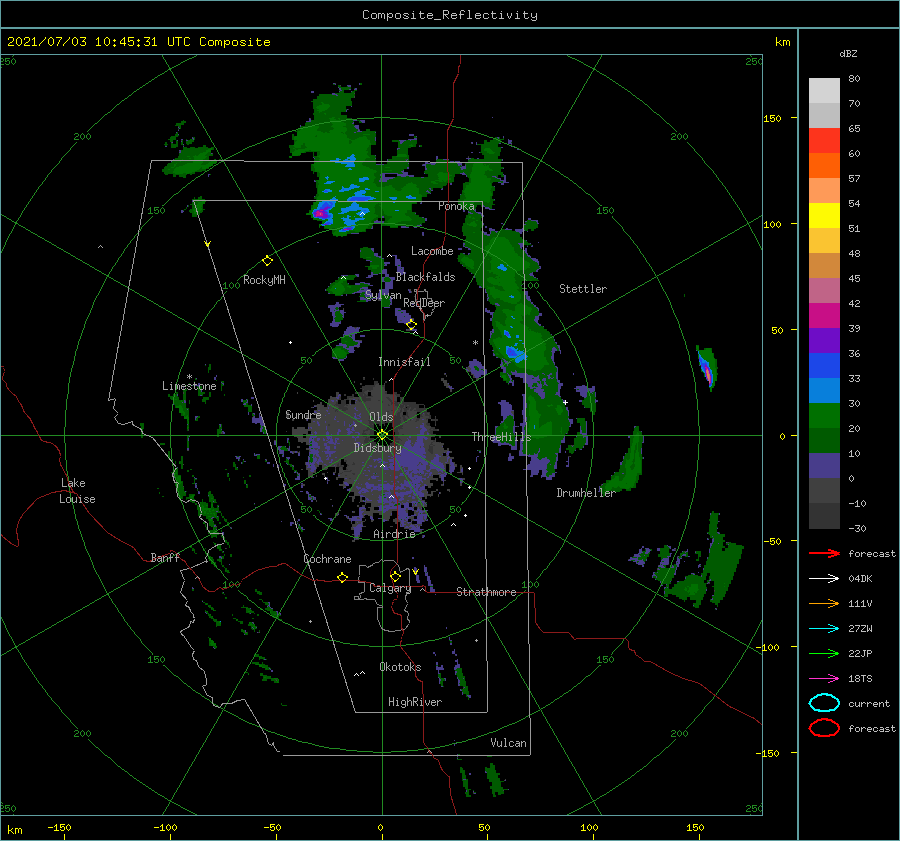Click the Lake Louise label
Viewport: 900px width, 841px height.
click(77, 491)
